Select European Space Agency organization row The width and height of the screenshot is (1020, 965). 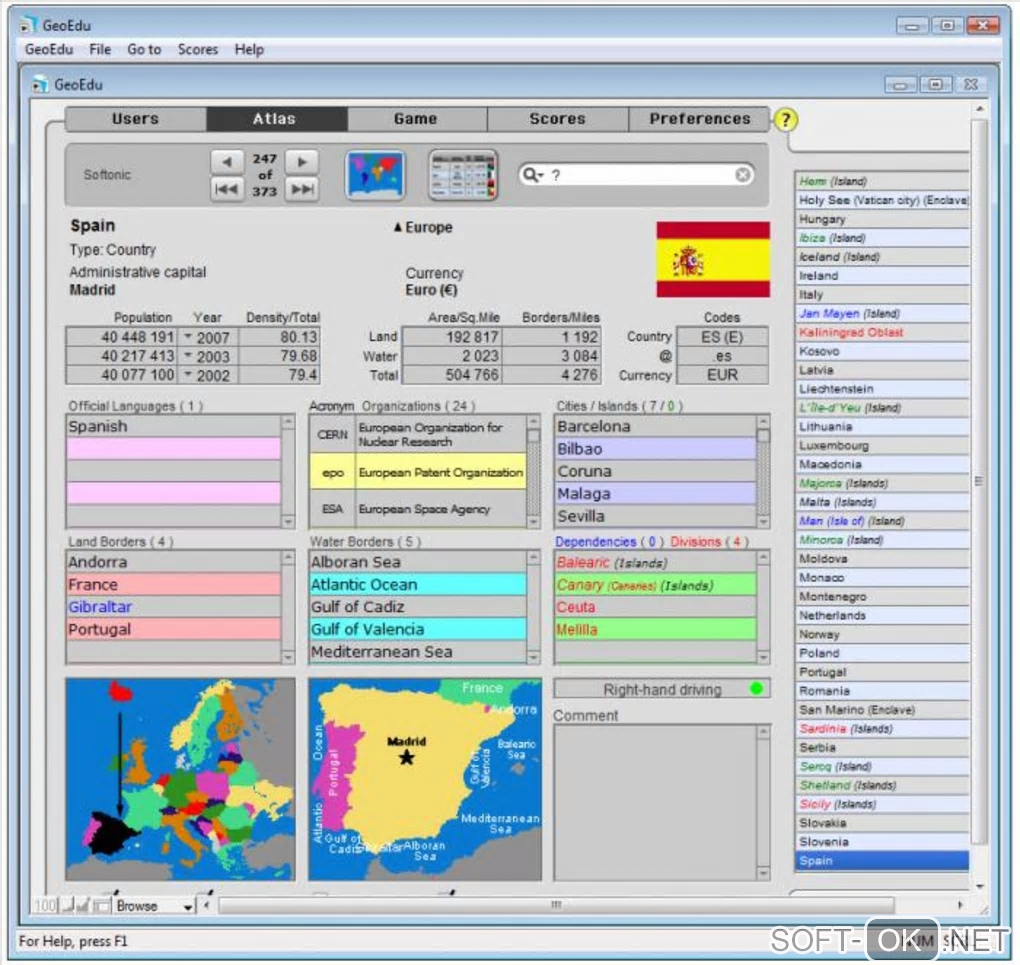coord(418,509)
